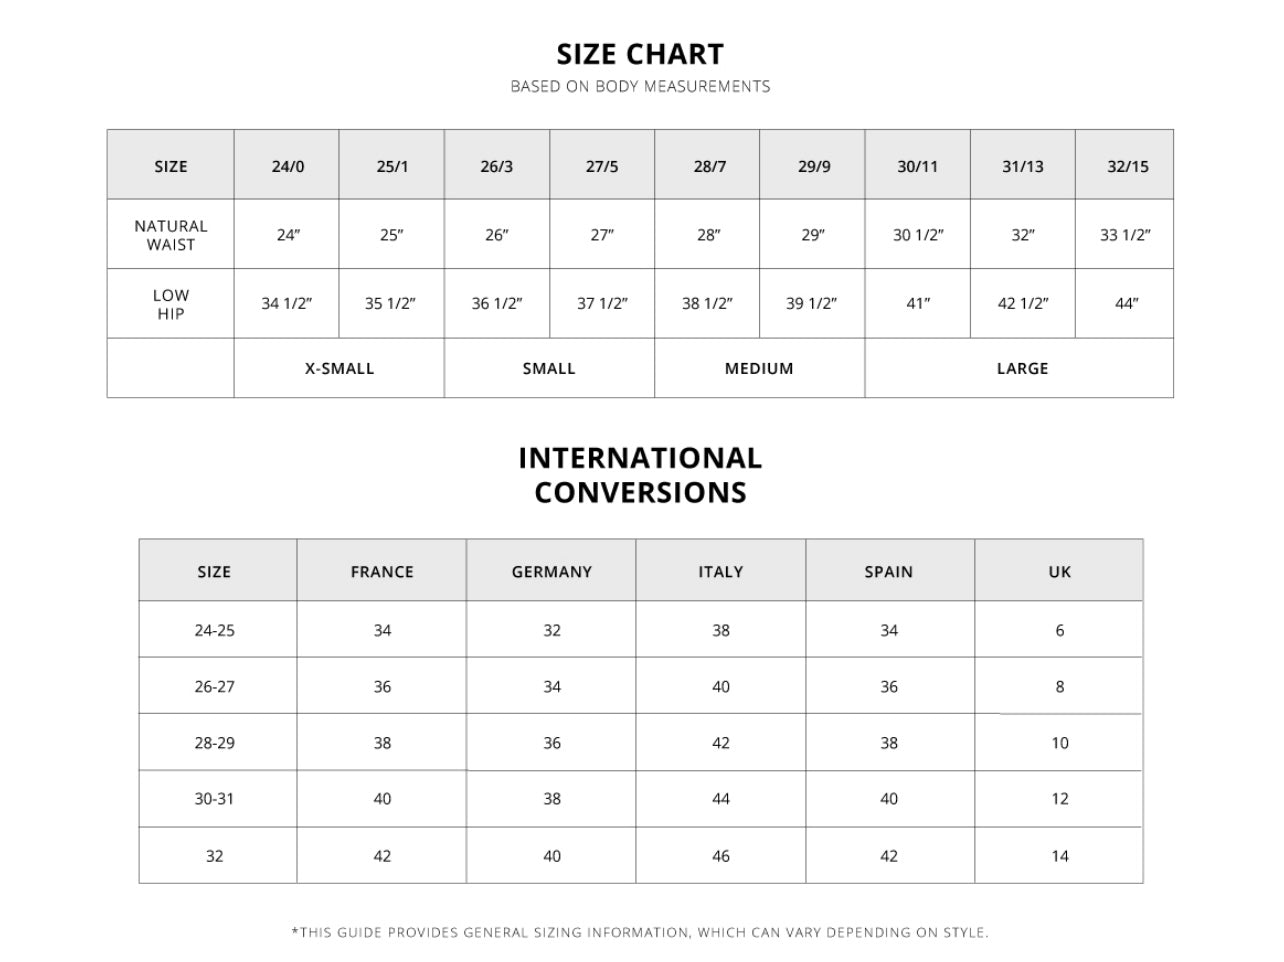
Task: Select the UK size 14 cell
Action: (1060, 856)
